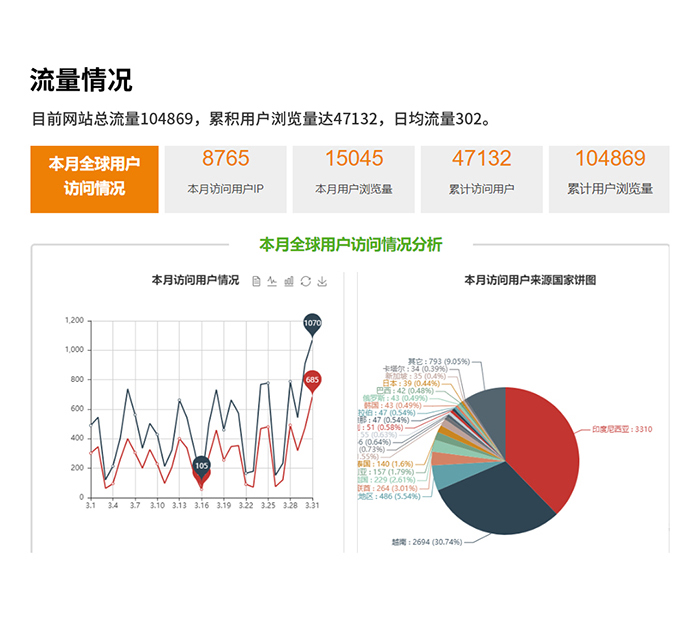Click the 卡塔尔 : 34 (0.39%) label
Viewport: 700px width, 619px height.
(x=415, y=369)
